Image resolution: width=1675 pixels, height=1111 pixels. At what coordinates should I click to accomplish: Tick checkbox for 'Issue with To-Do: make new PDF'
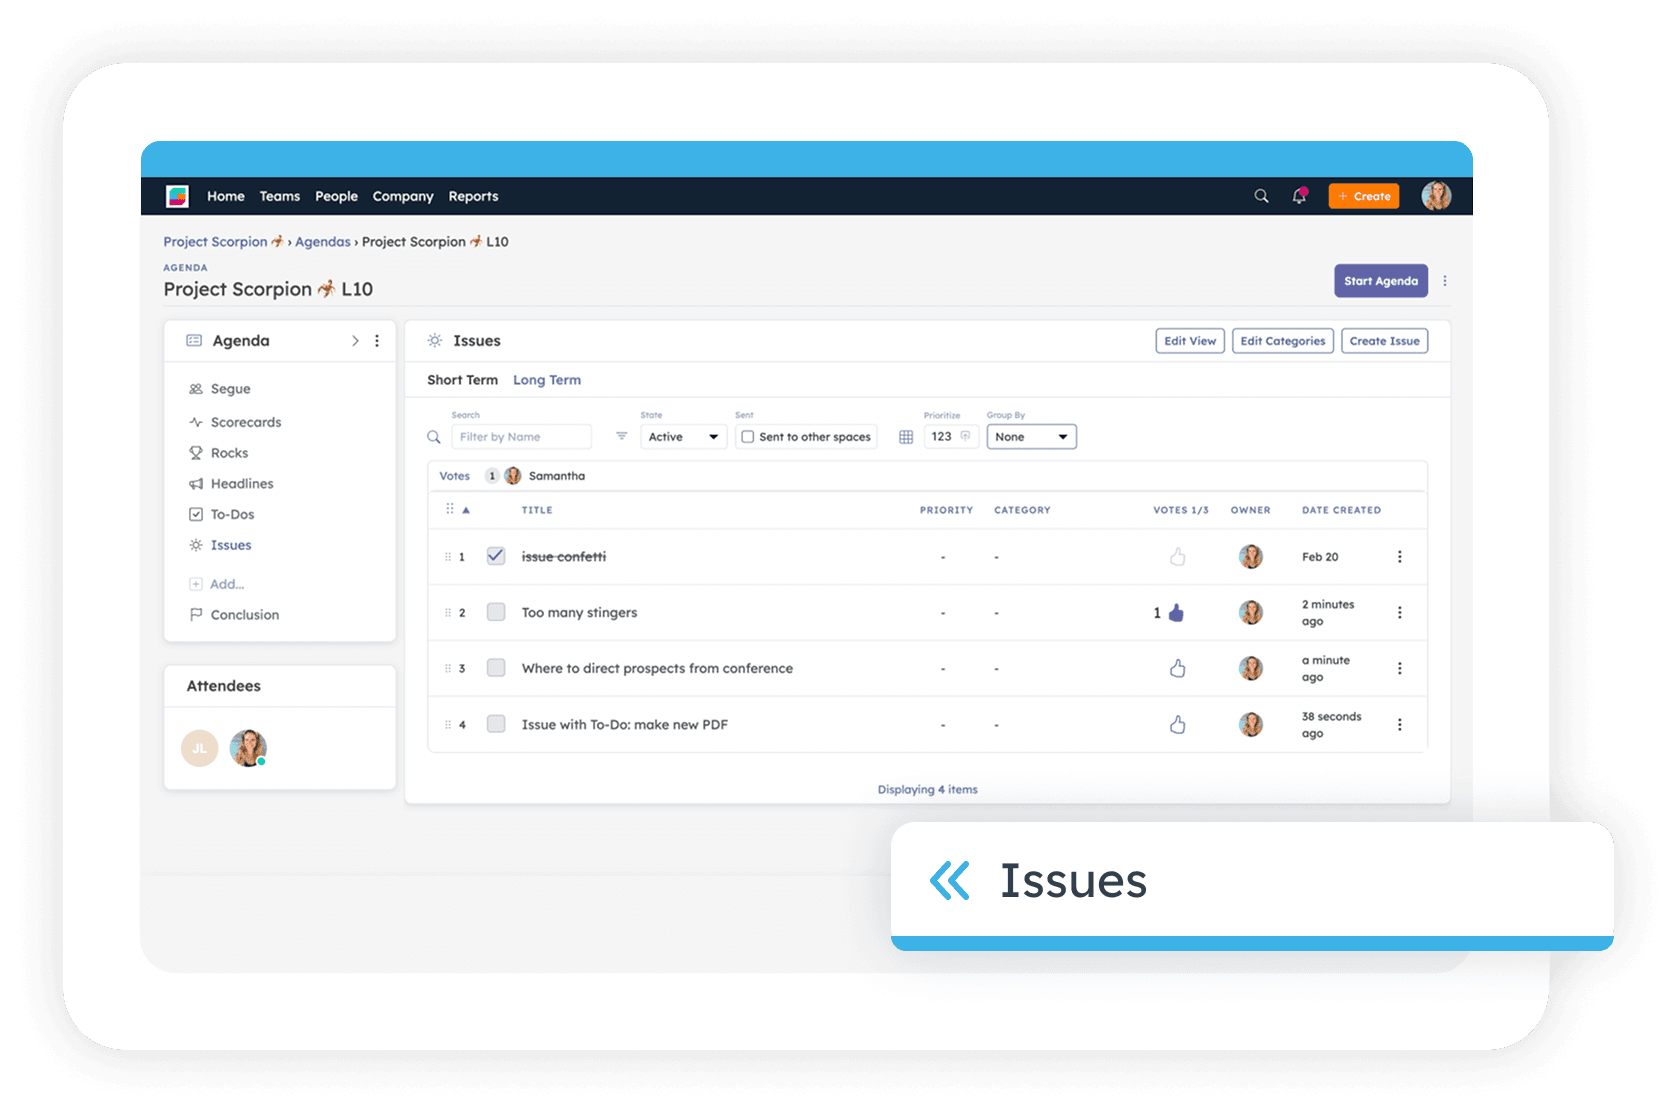tap(496, 724)
